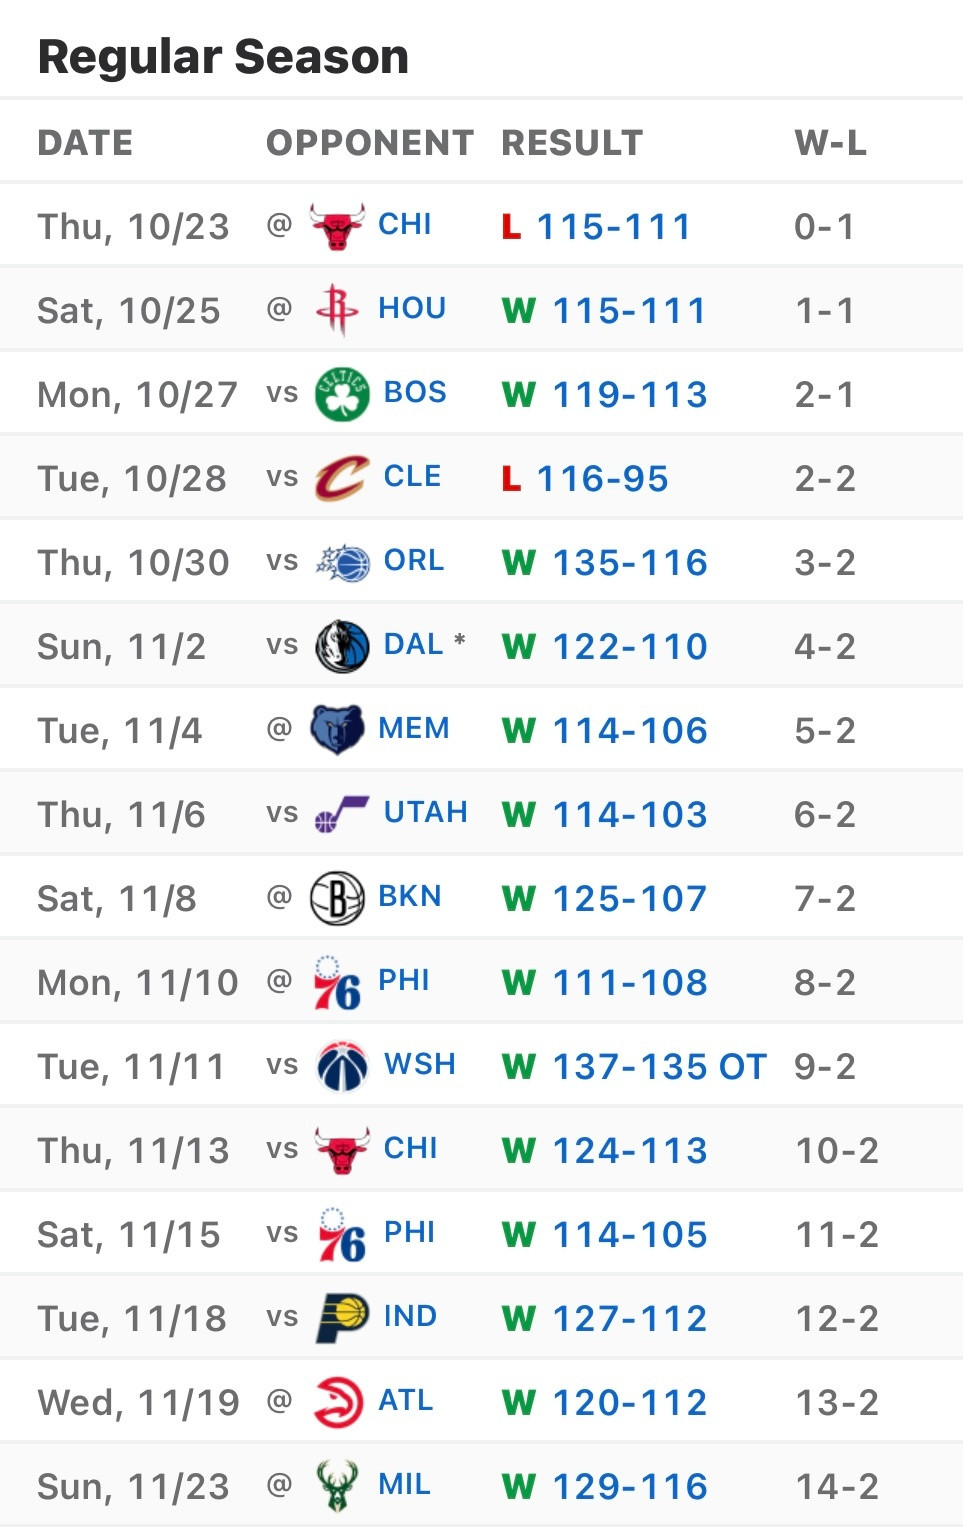This screenshot has height=1527, width=963.
Task: Click the Memphis Grizzlies logo
Action: tap(337, 730)
